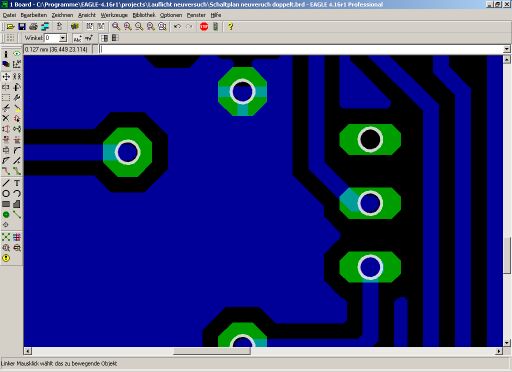The image size is (512, 372).
Task: Open the Winkel angle dropdown
Action: pos(63,38)
